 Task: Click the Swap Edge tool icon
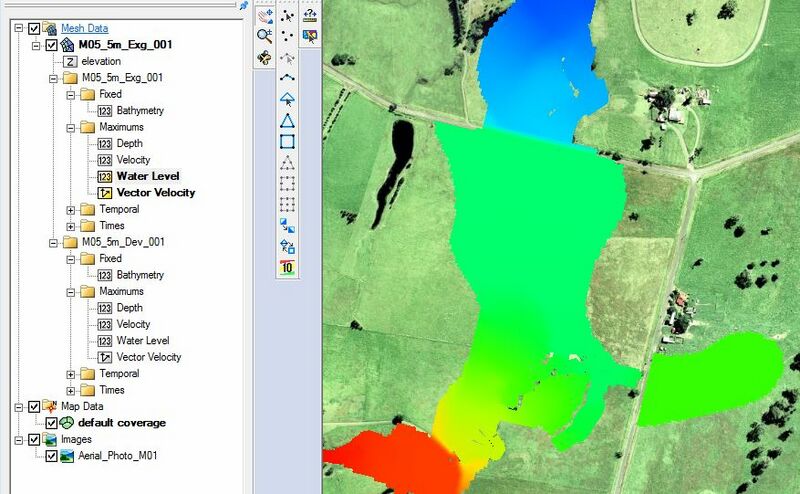tap(288, 225)
